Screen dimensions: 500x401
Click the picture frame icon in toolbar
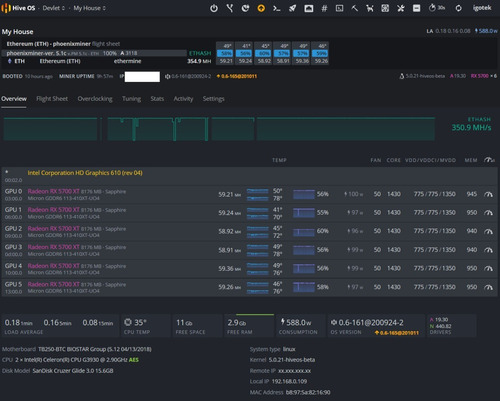click(309, 8)
